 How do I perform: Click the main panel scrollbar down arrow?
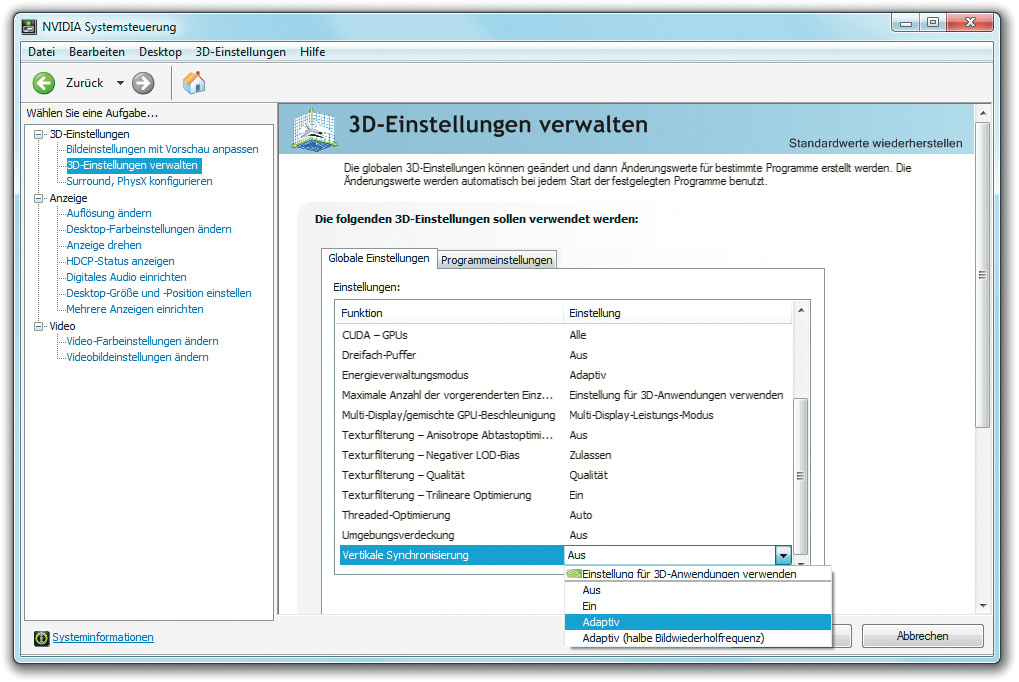[983, 606]
